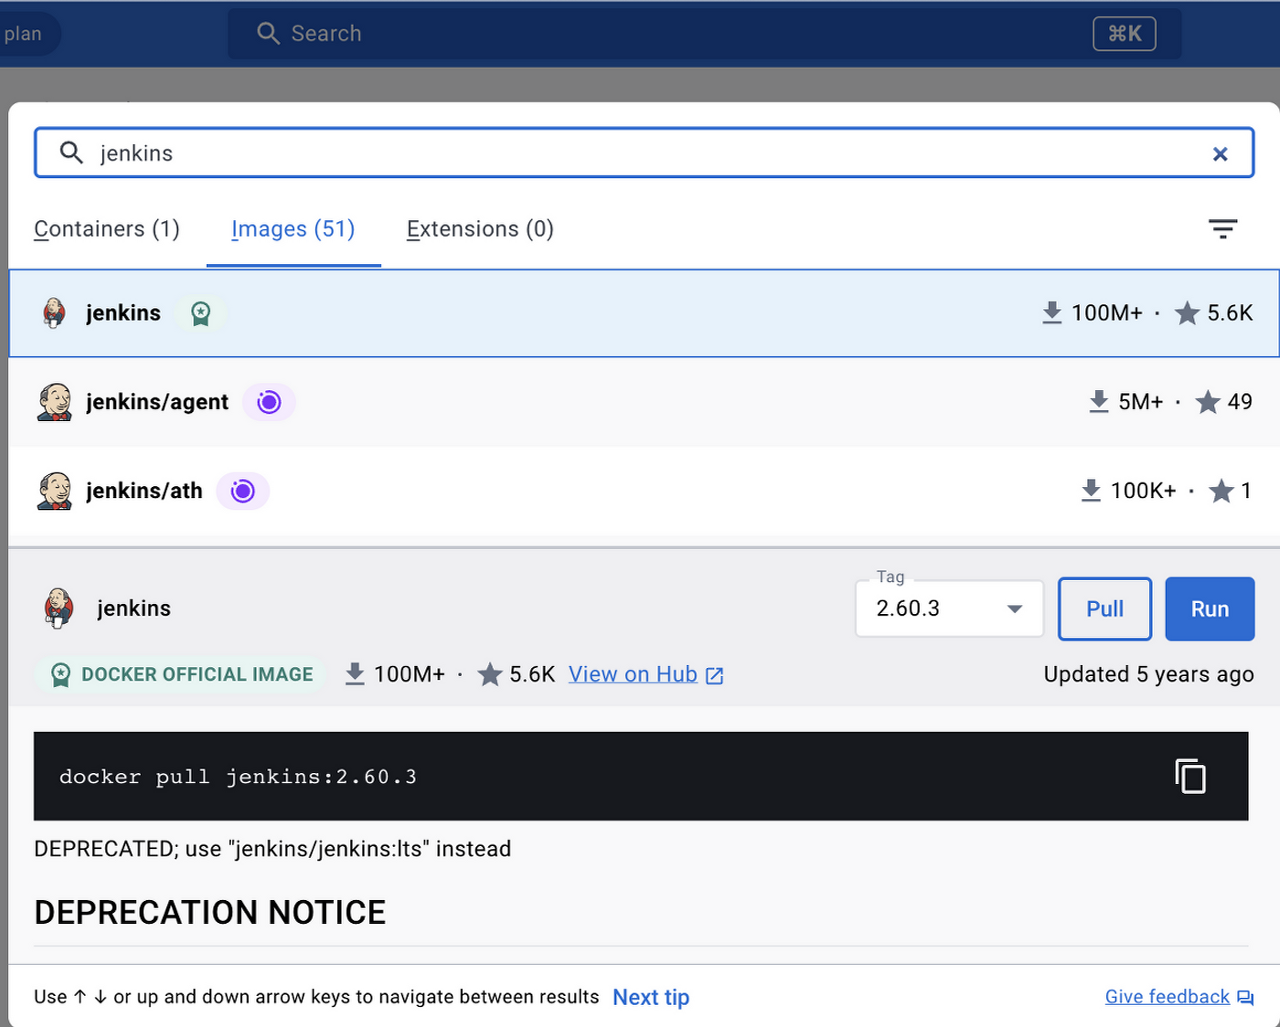
Task: Click the feedback speech bubble icon
Action: click(1245, 998)
